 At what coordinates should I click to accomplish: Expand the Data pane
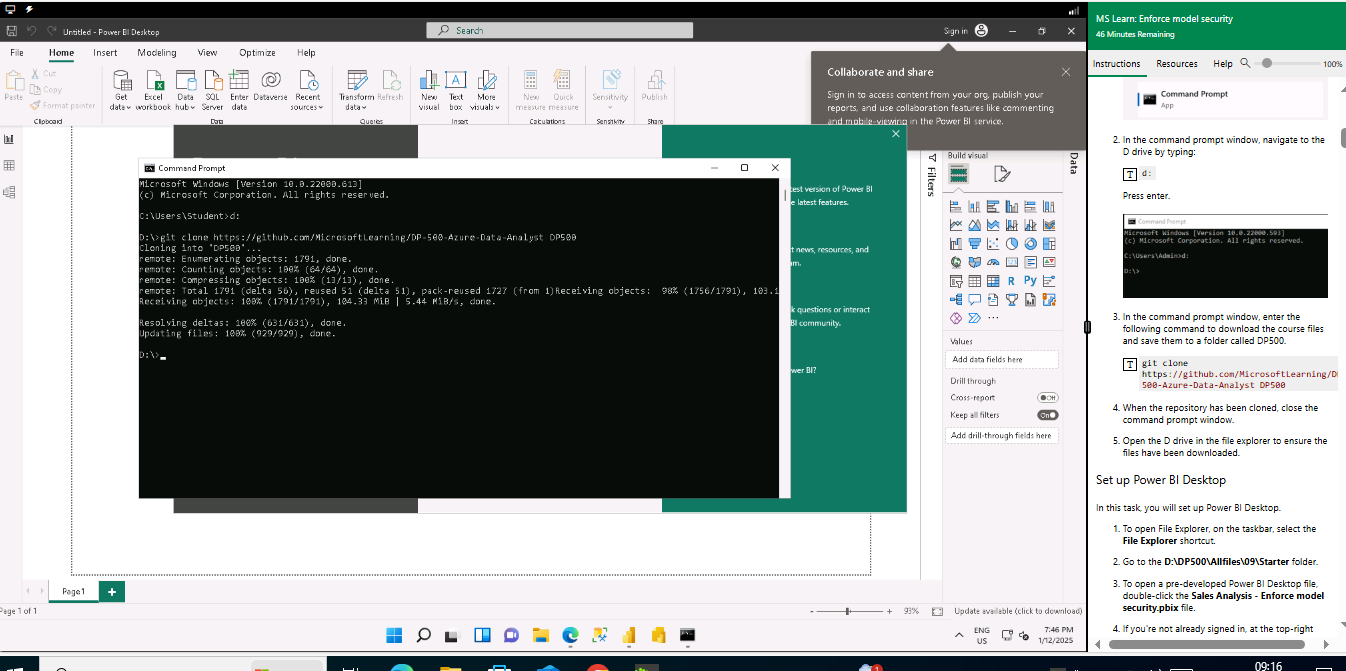tap(1074, 163)
